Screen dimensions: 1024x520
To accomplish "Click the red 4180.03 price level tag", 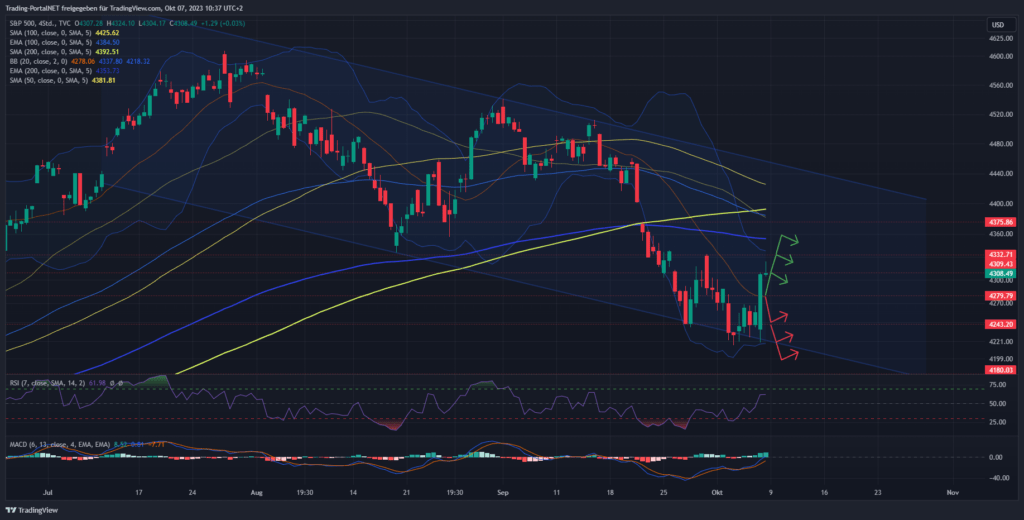I will click(1001, 370).
